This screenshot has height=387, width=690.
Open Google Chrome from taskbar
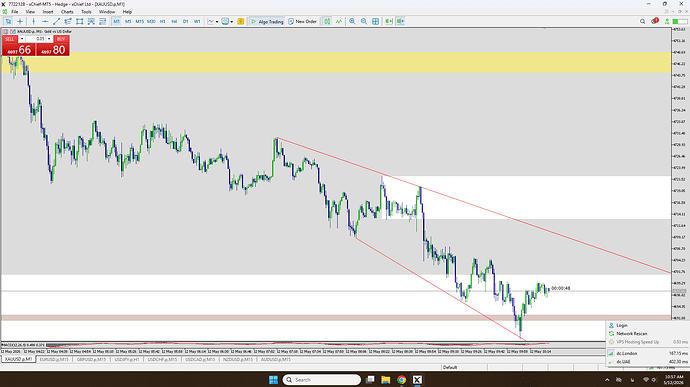click(x=401, y=380)
